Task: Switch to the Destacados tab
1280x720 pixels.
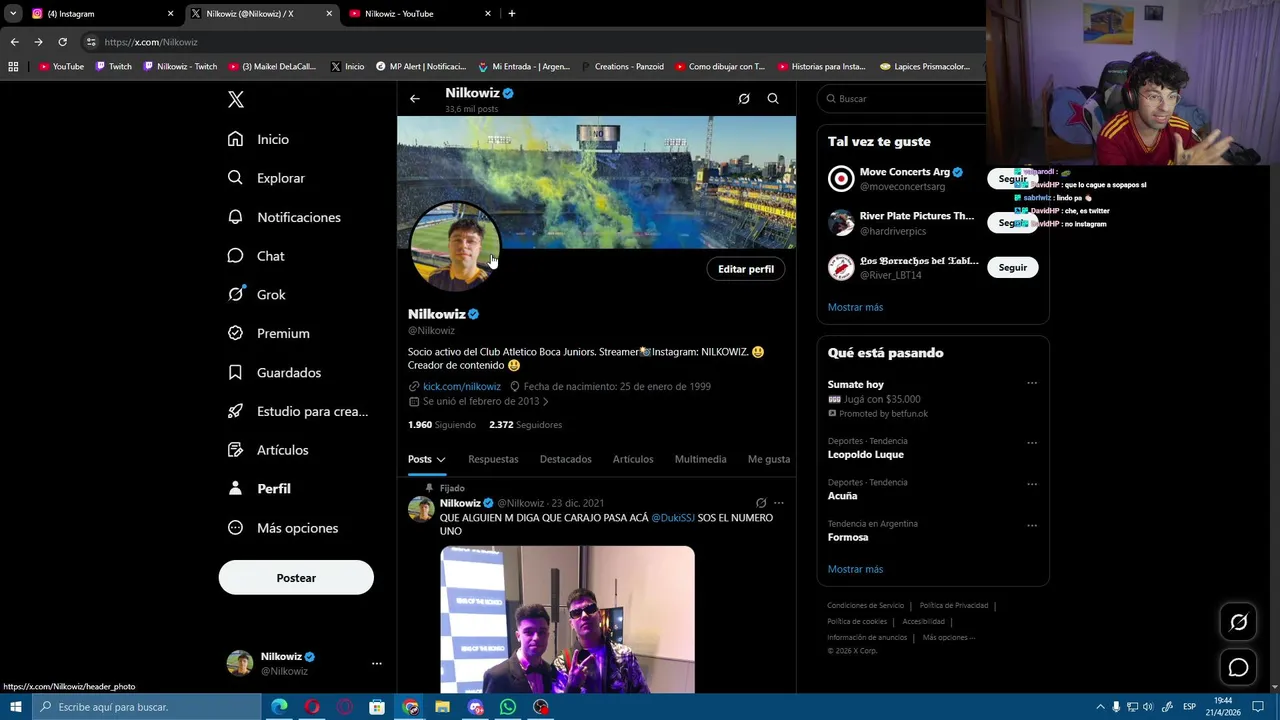Action: pyautogui.click(x=566, y=459)
